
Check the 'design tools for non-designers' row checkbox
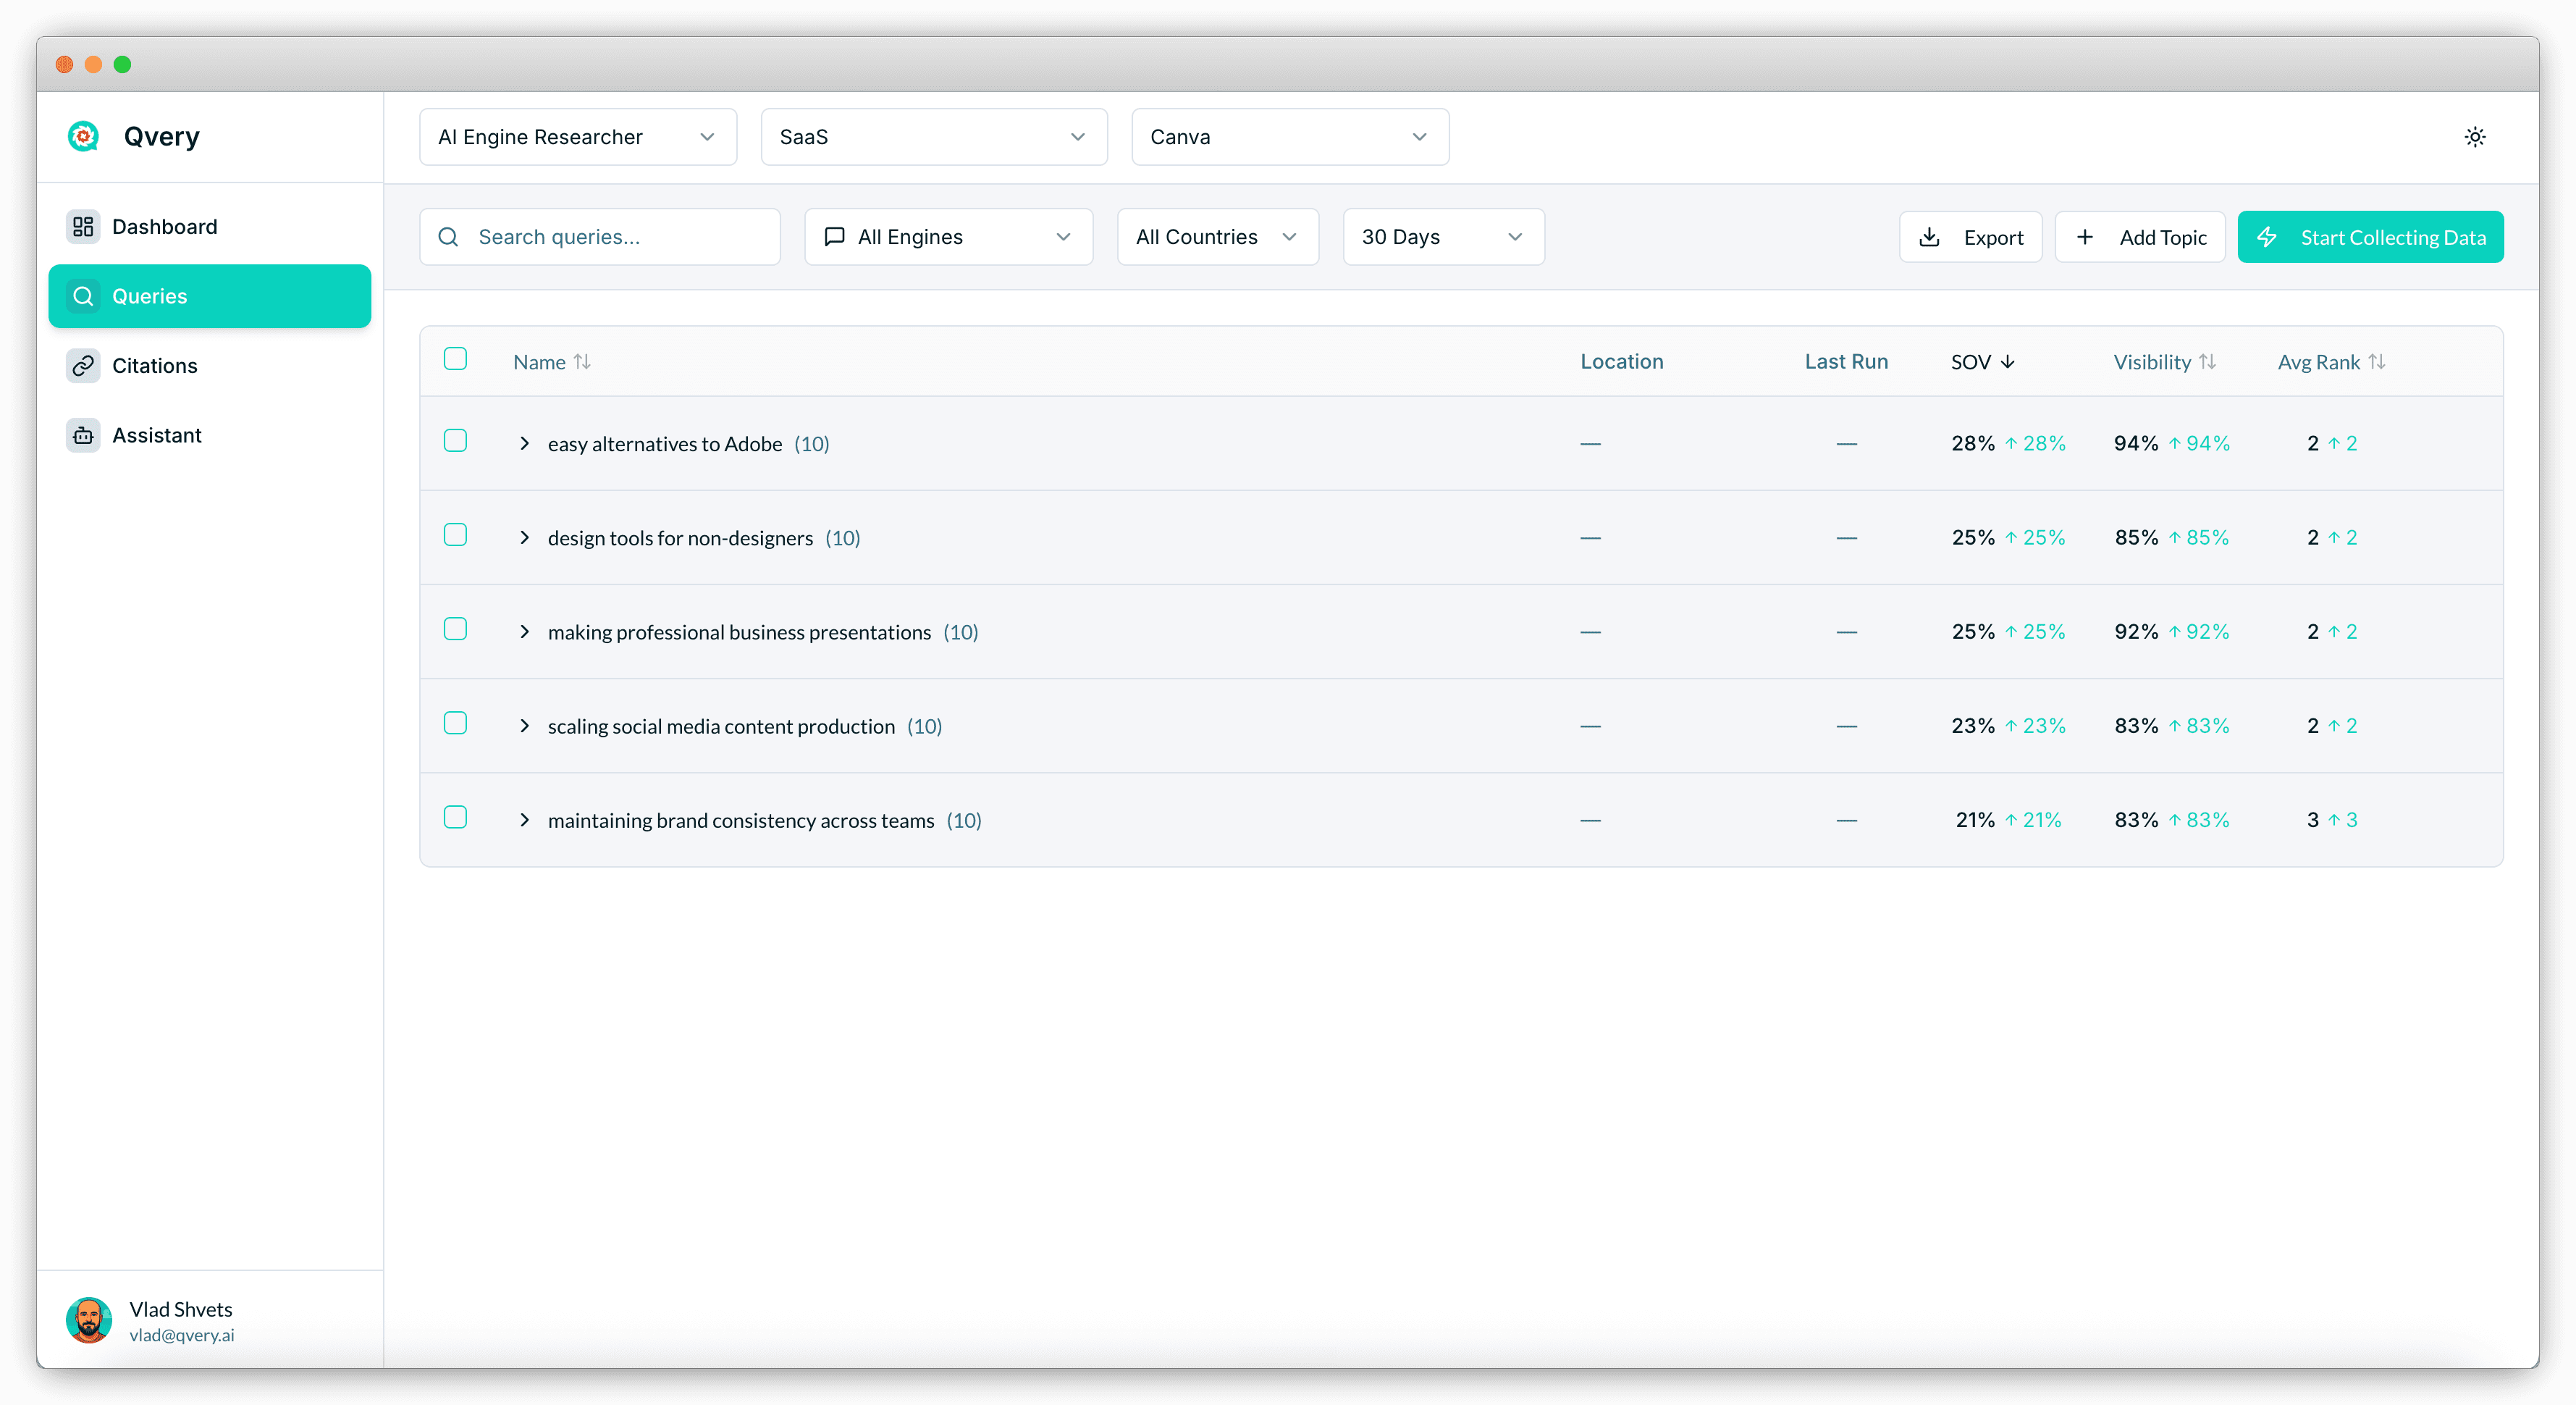pyautogui.click(x=455, y=535)
